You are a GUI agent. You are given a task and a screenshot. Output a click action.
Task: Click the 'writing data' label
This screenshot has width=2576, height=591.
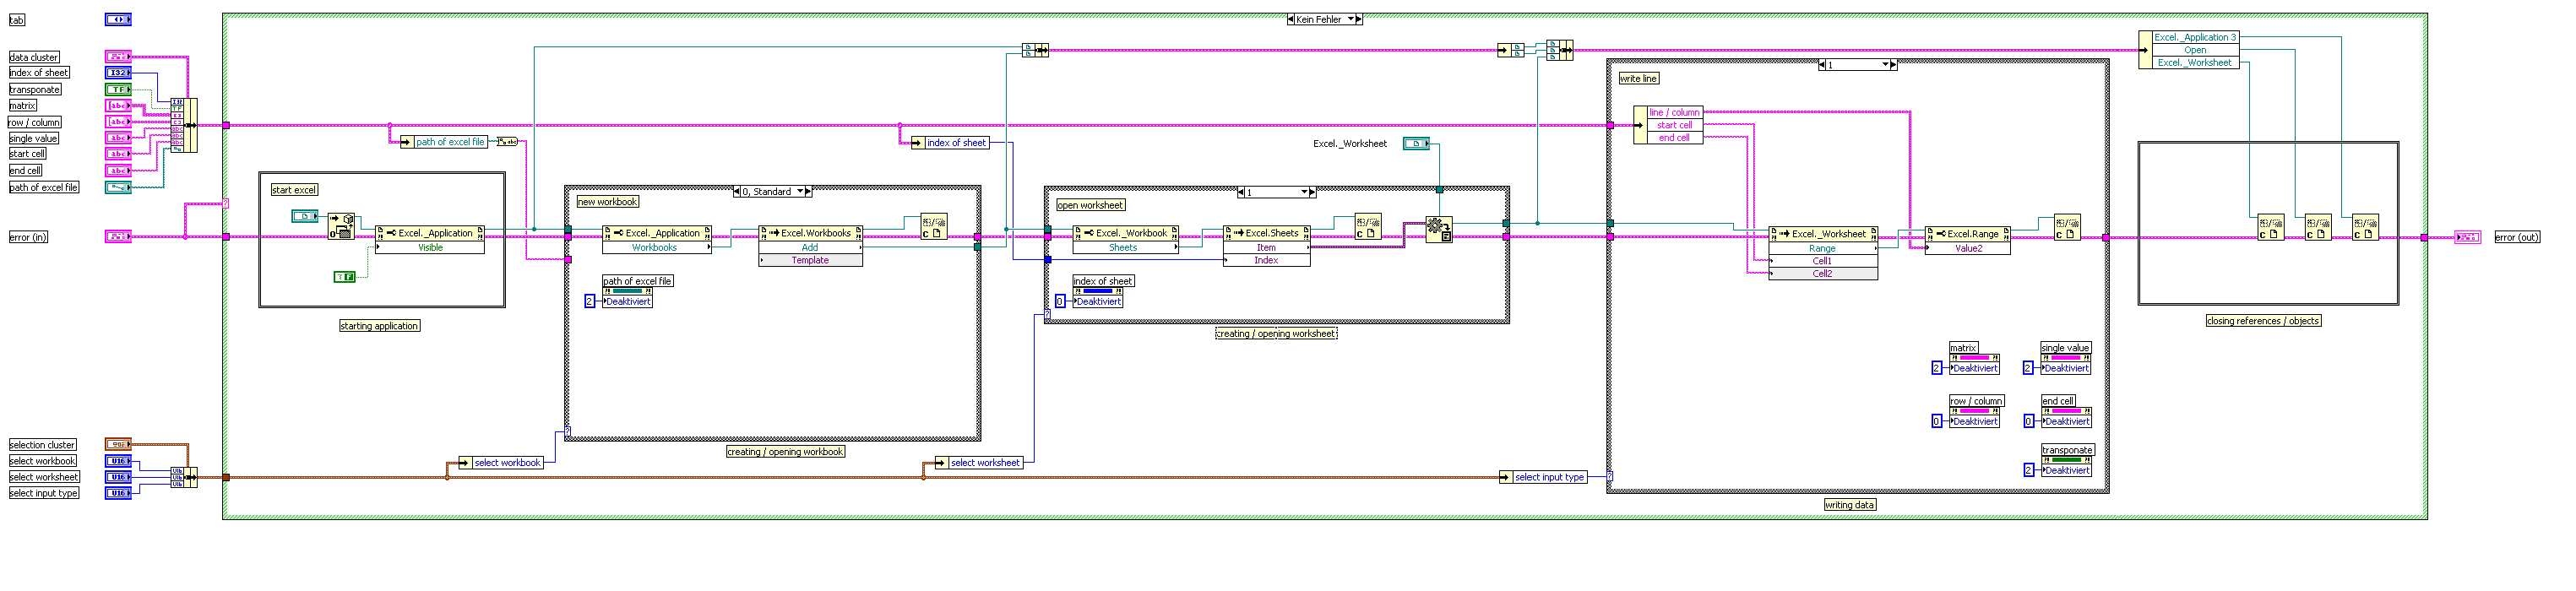point(1850,505)
